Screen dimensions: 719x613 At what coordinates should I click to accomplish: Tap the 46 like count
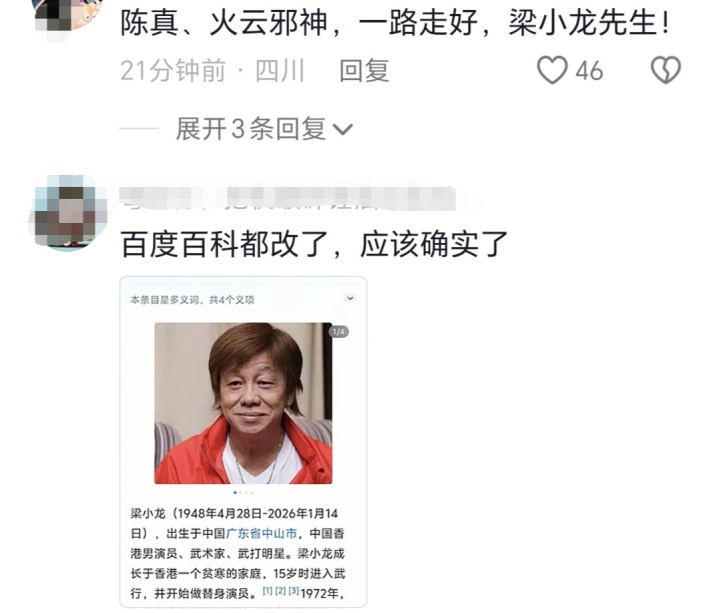coord(589,72)
